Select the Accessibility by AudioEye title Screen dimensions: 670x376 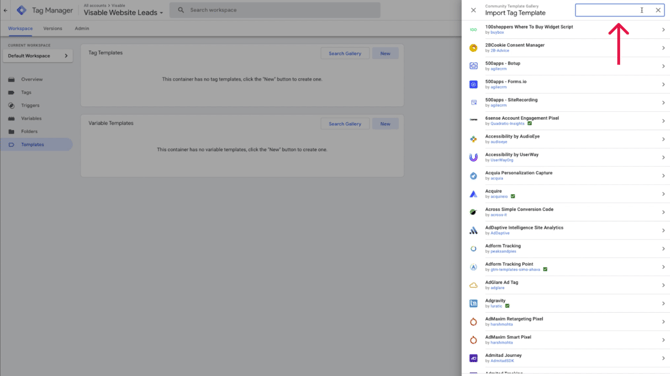(x=512, y=136)
